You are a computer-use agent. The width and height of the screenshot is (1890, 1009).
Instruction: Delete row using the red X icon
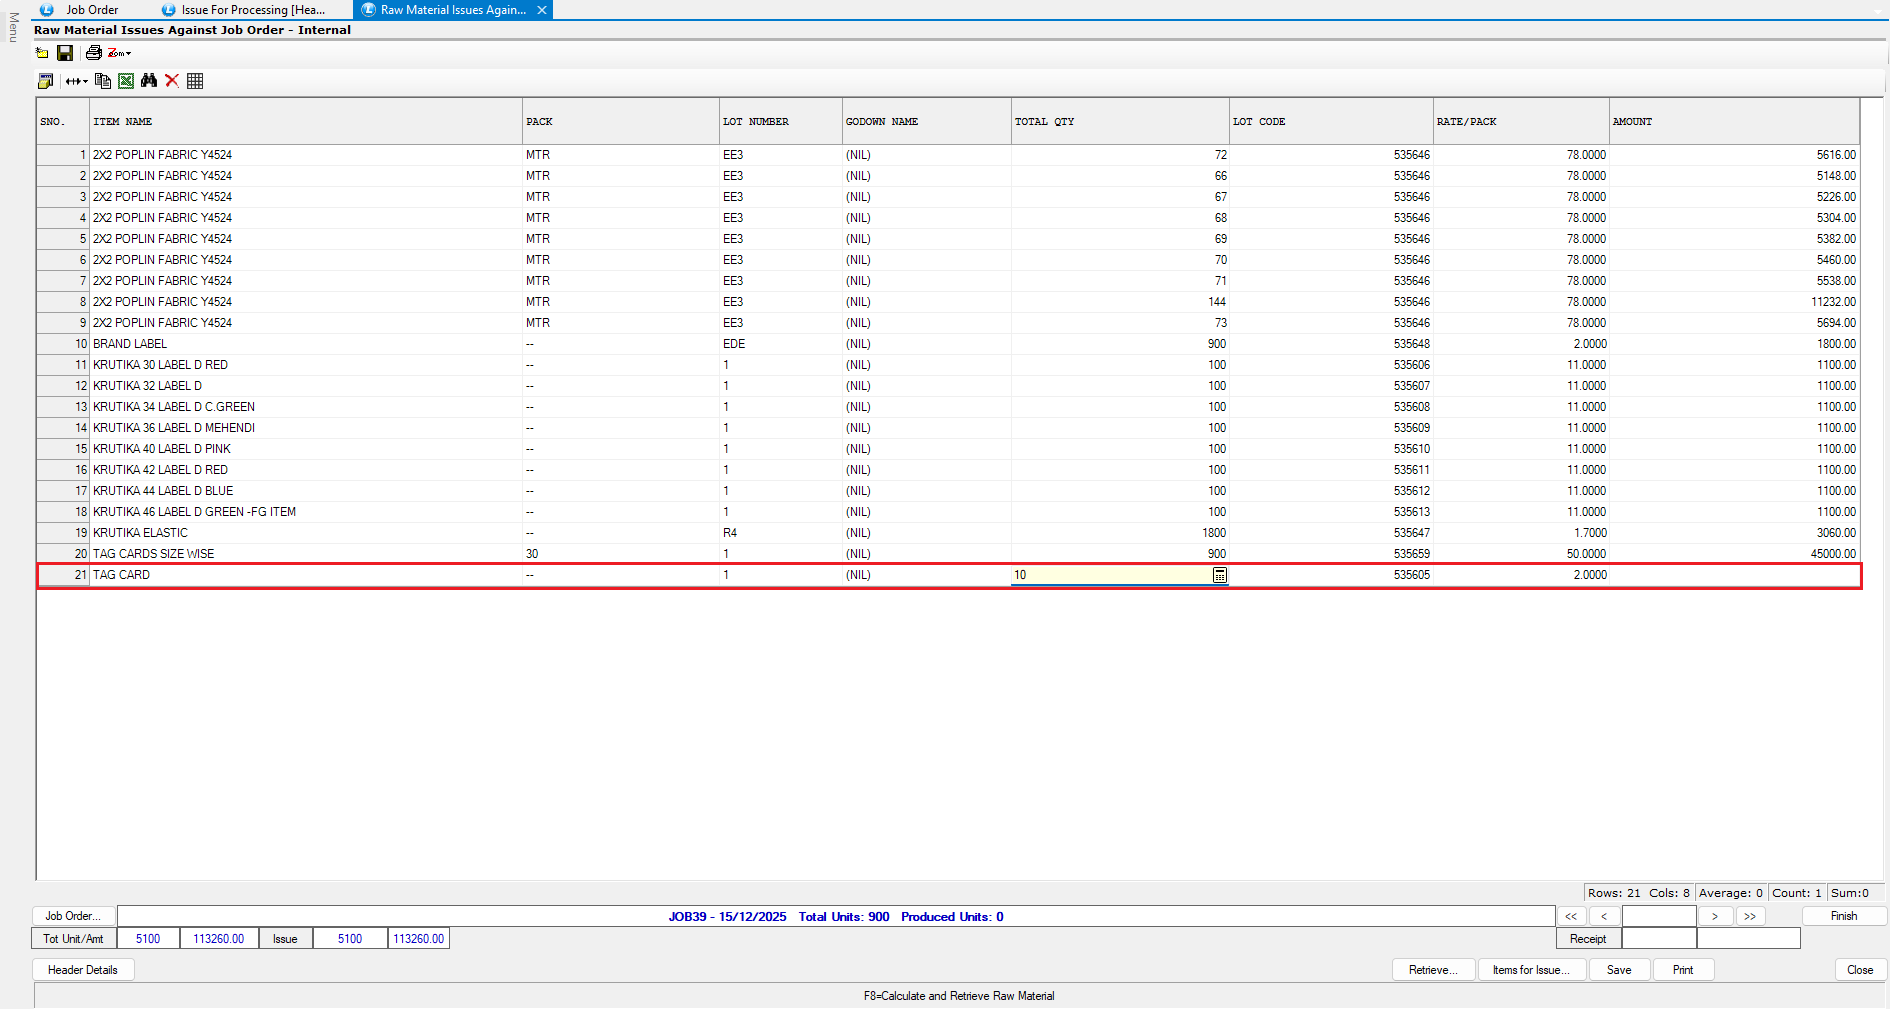172,81
